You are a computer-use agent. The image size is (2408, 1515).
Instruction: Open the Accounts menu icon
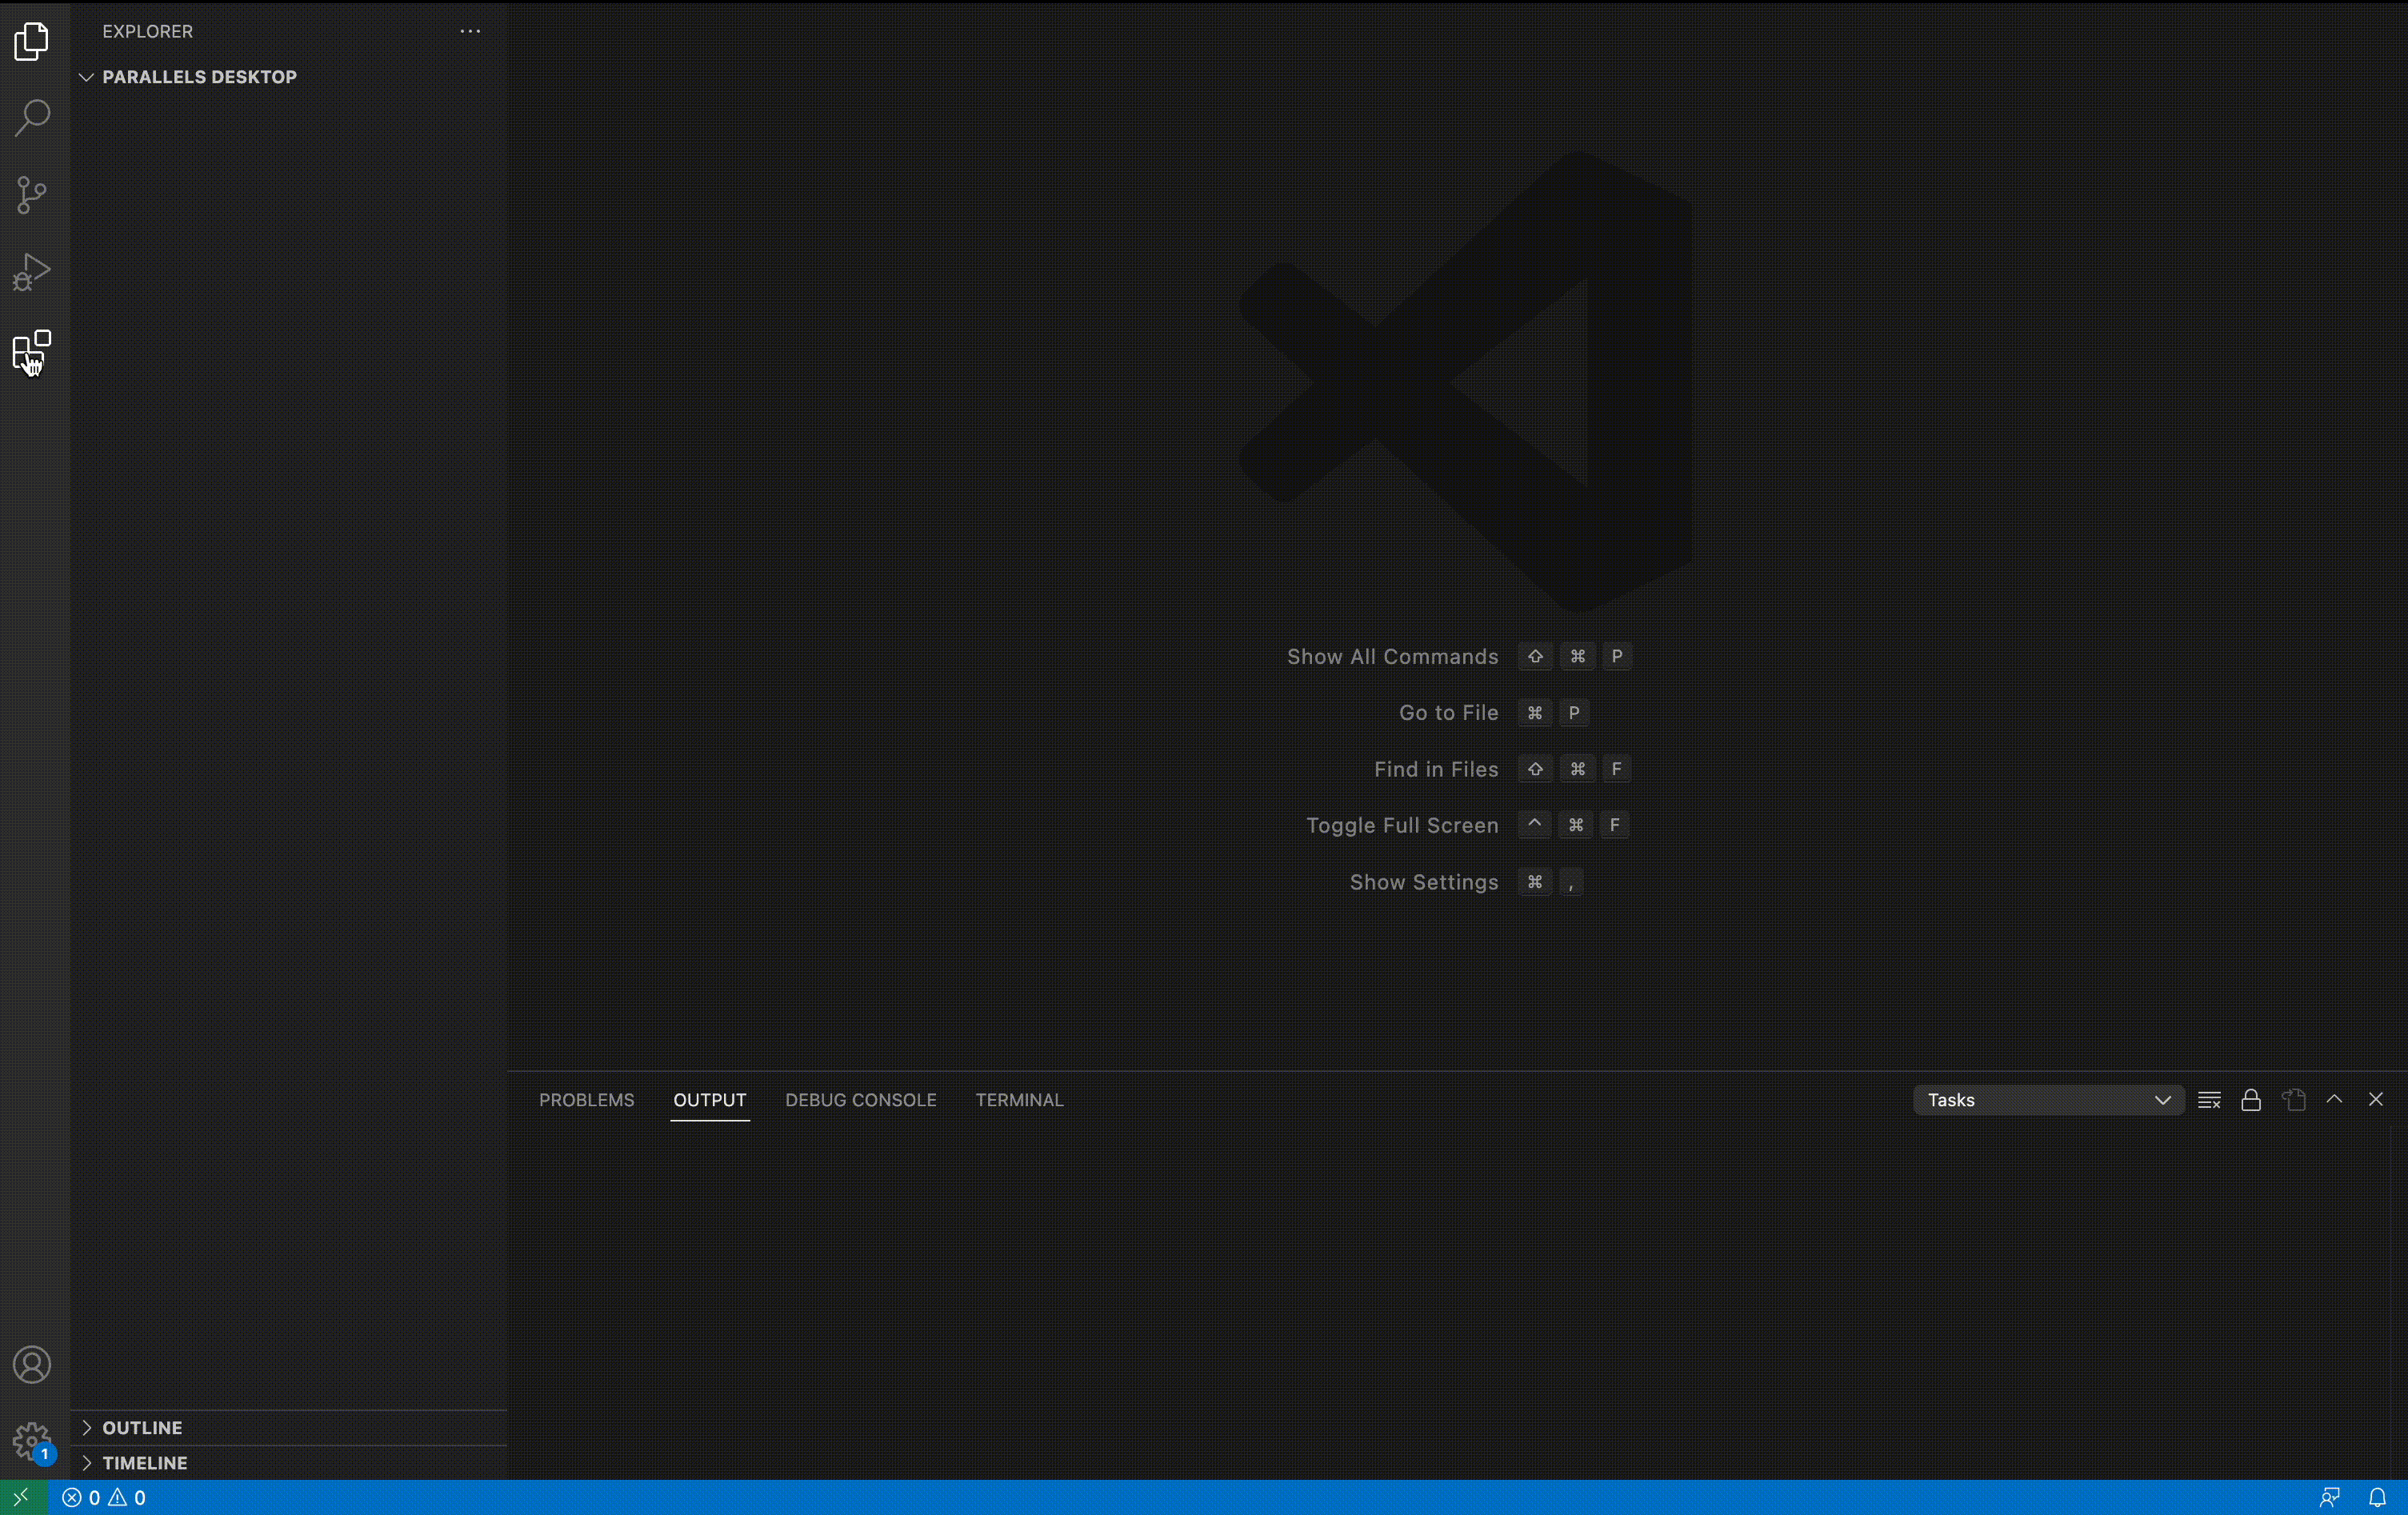[32, 1365]
